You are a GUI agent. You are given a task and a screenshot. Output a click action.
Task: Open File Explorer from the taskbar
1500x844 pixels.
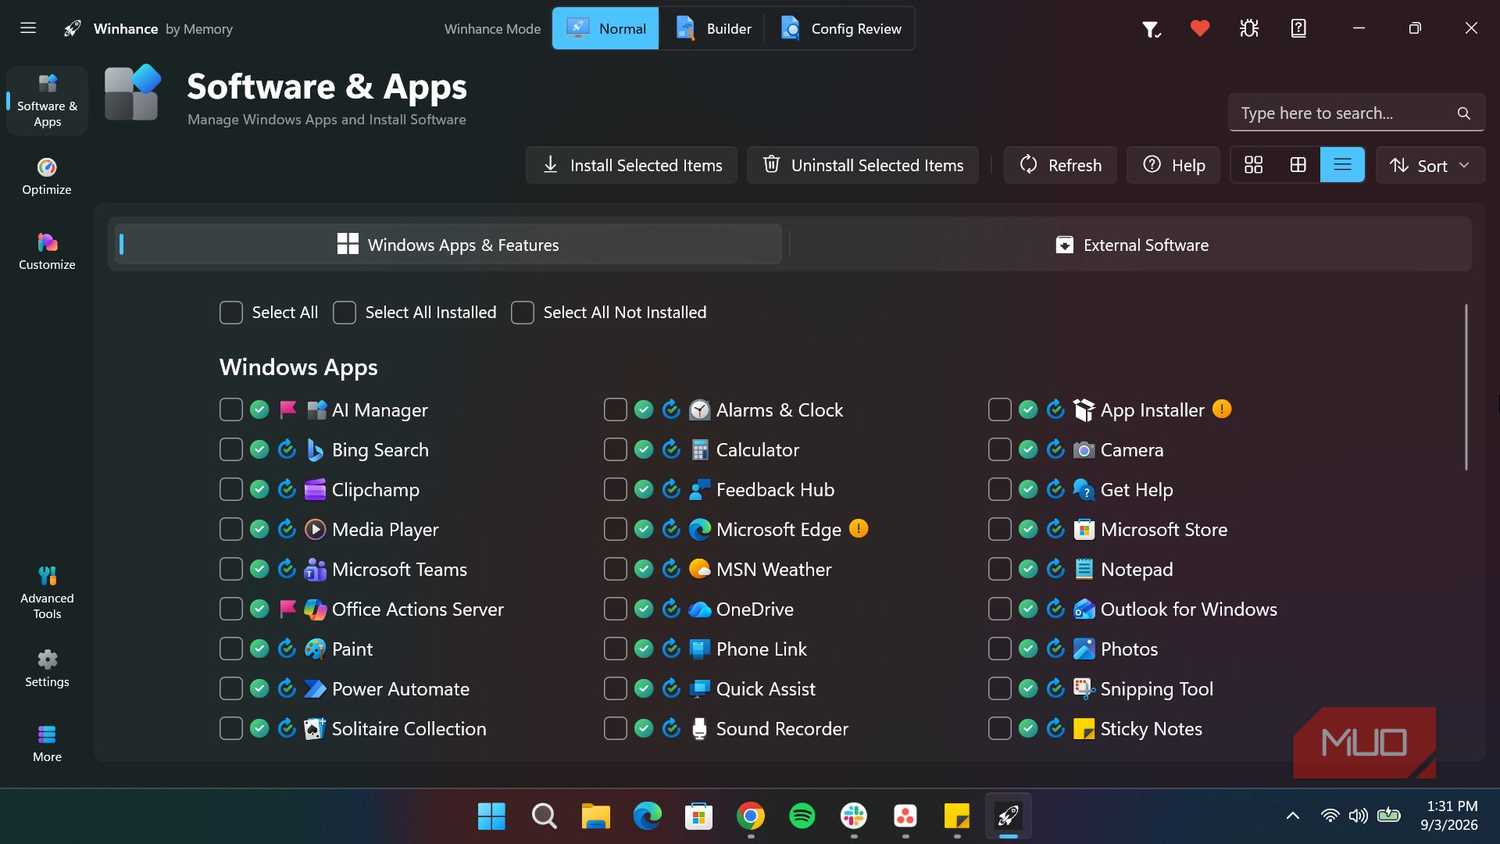click(x=595, y=816)
